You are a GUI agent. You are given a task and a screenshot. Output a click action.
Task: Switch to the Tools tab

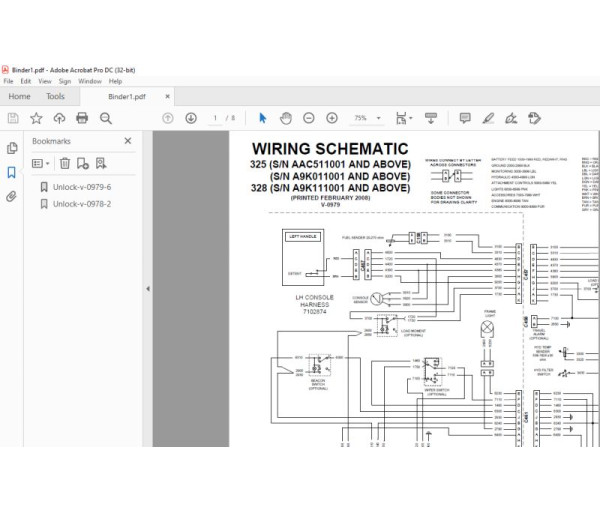pos(55,96)
